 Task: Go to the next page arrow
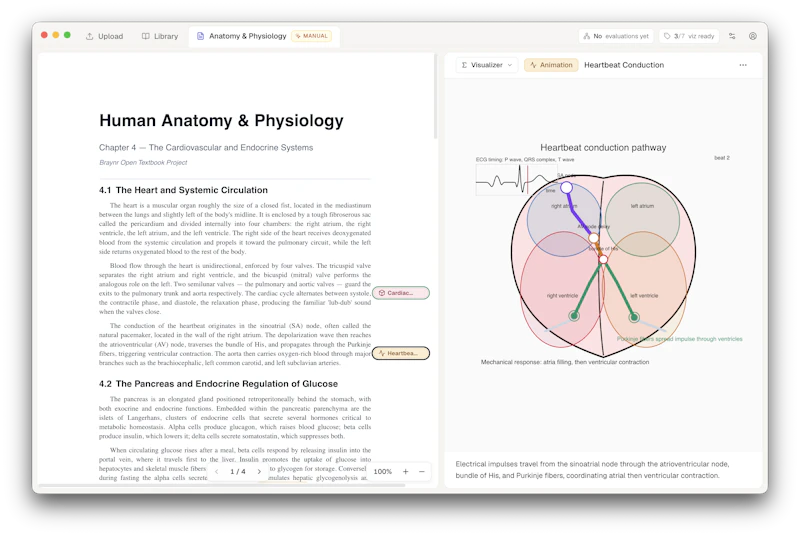[x=259, y=472]
